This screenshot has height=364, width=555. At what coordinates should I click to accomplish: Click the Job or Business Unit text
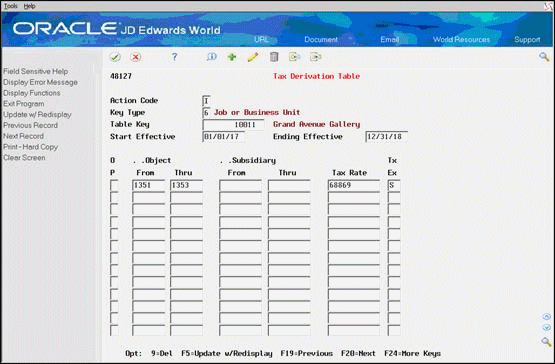[x=257, y=112]
